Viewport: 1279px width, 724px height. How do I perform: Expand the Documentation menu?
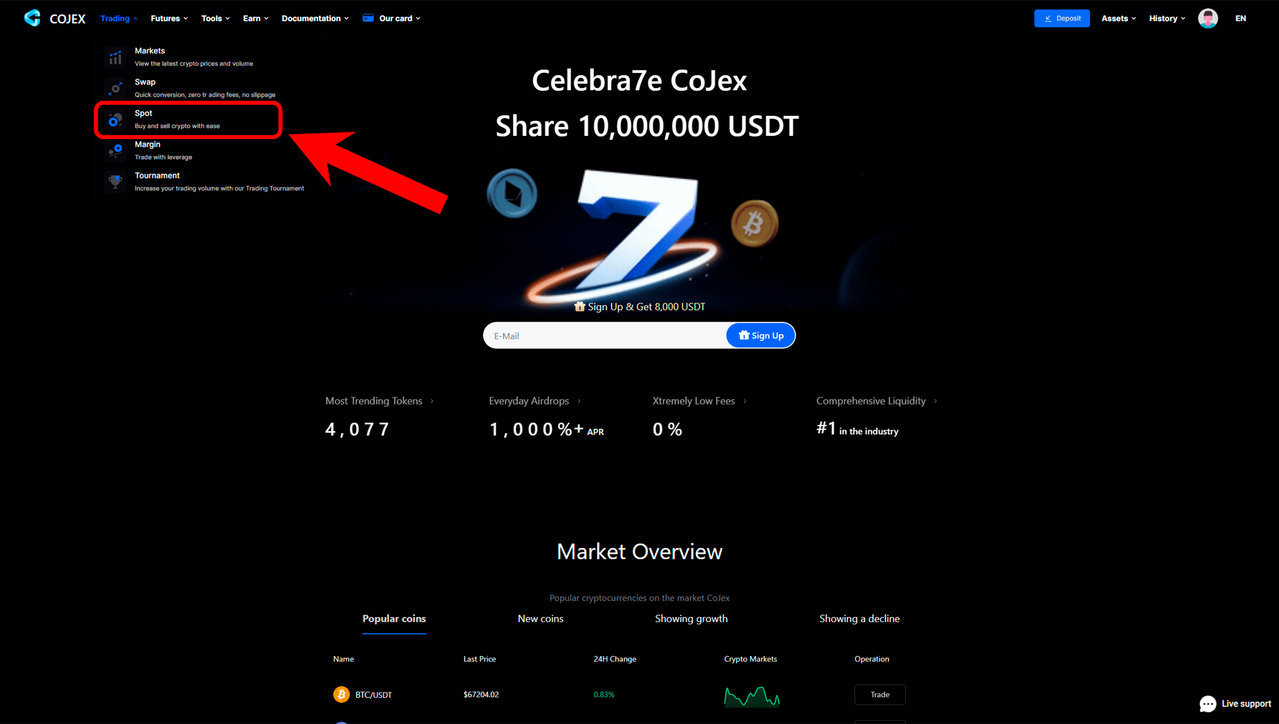[315, 18]
